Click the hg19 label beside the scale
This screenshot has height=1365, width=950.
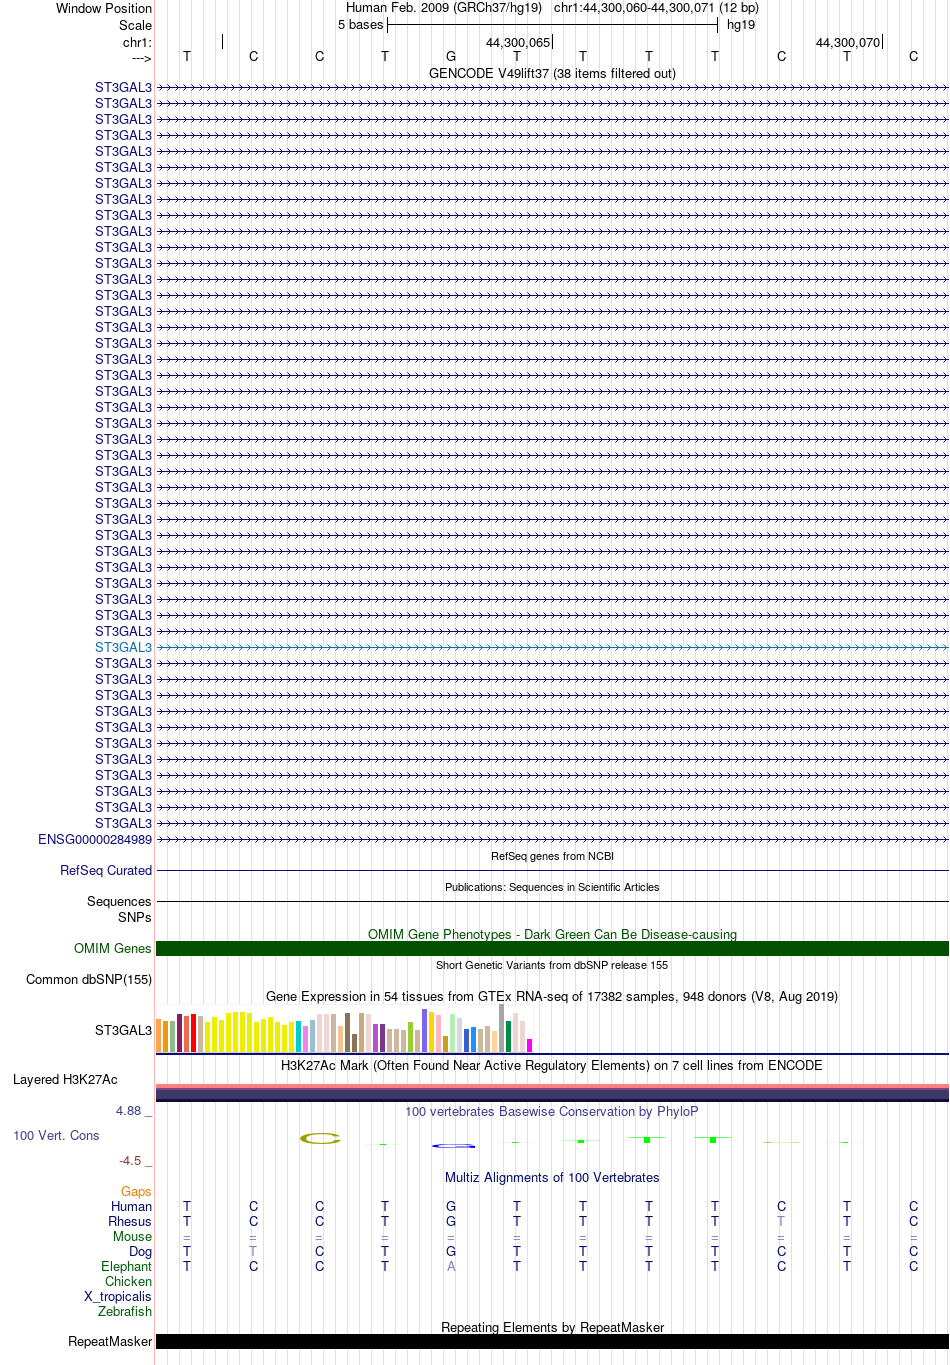pyautogui.click(x=741, y=25)
